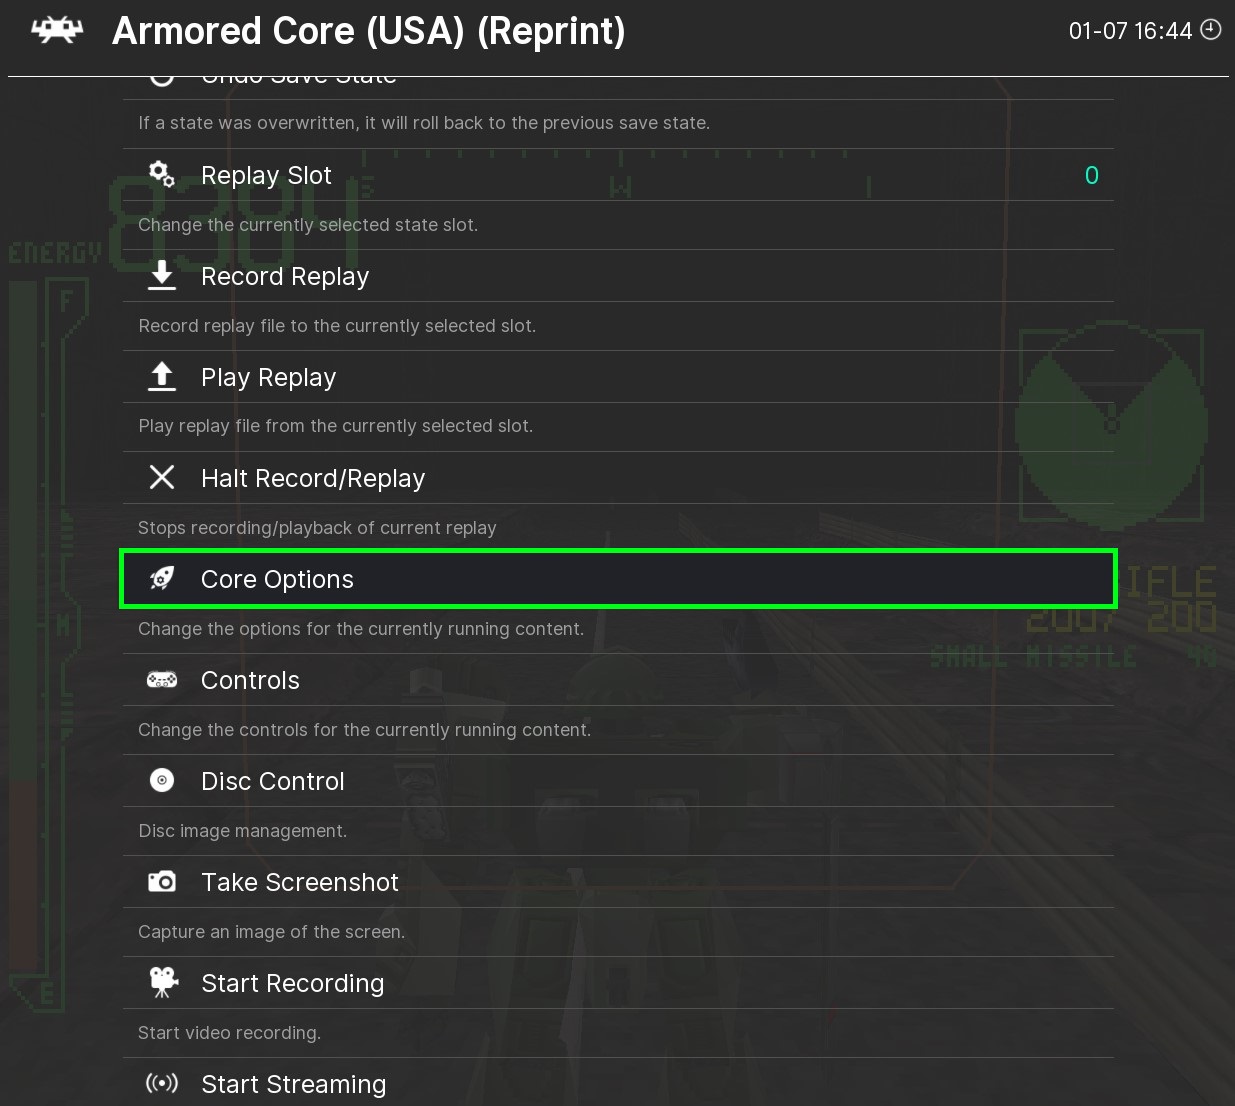Select Halt Record/Replay label
This screenshot has width=1235, height=1106.
(x=313, y=479)
